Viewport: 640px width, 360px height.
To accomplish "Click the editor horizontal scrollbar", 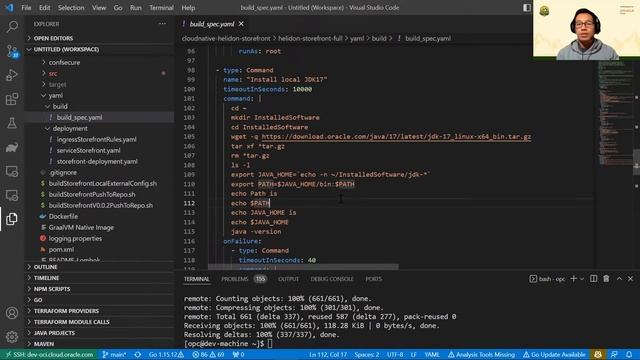I will click(x=303, y=267).
